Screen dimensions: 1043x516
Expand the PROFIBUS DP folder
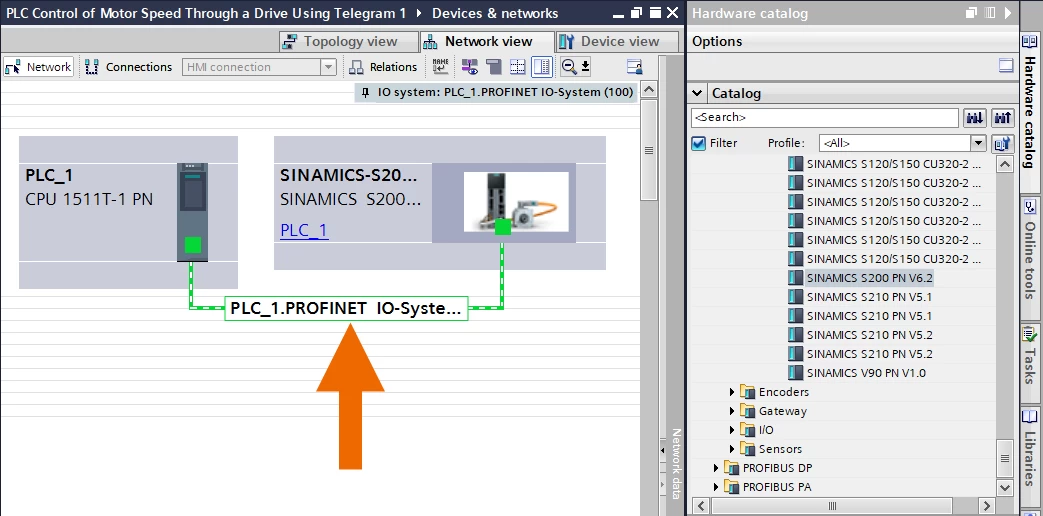tap(716, 467)
